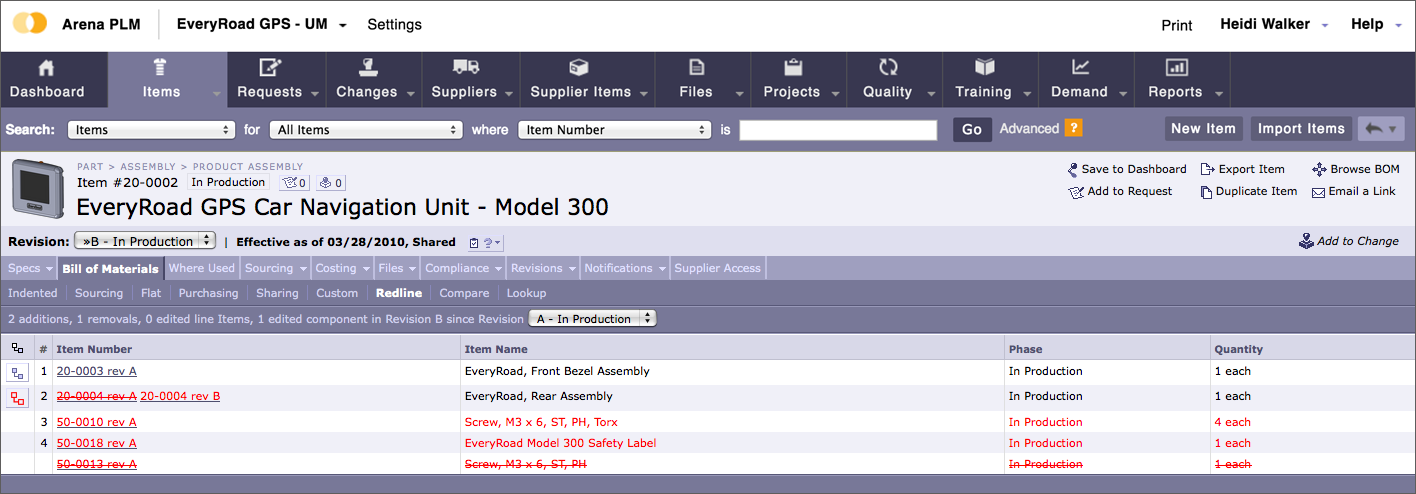Click the clipboard icon after Effective date
Image resolution: width=1416 pixels, height=494 pixels.
(x=476, y=242)
